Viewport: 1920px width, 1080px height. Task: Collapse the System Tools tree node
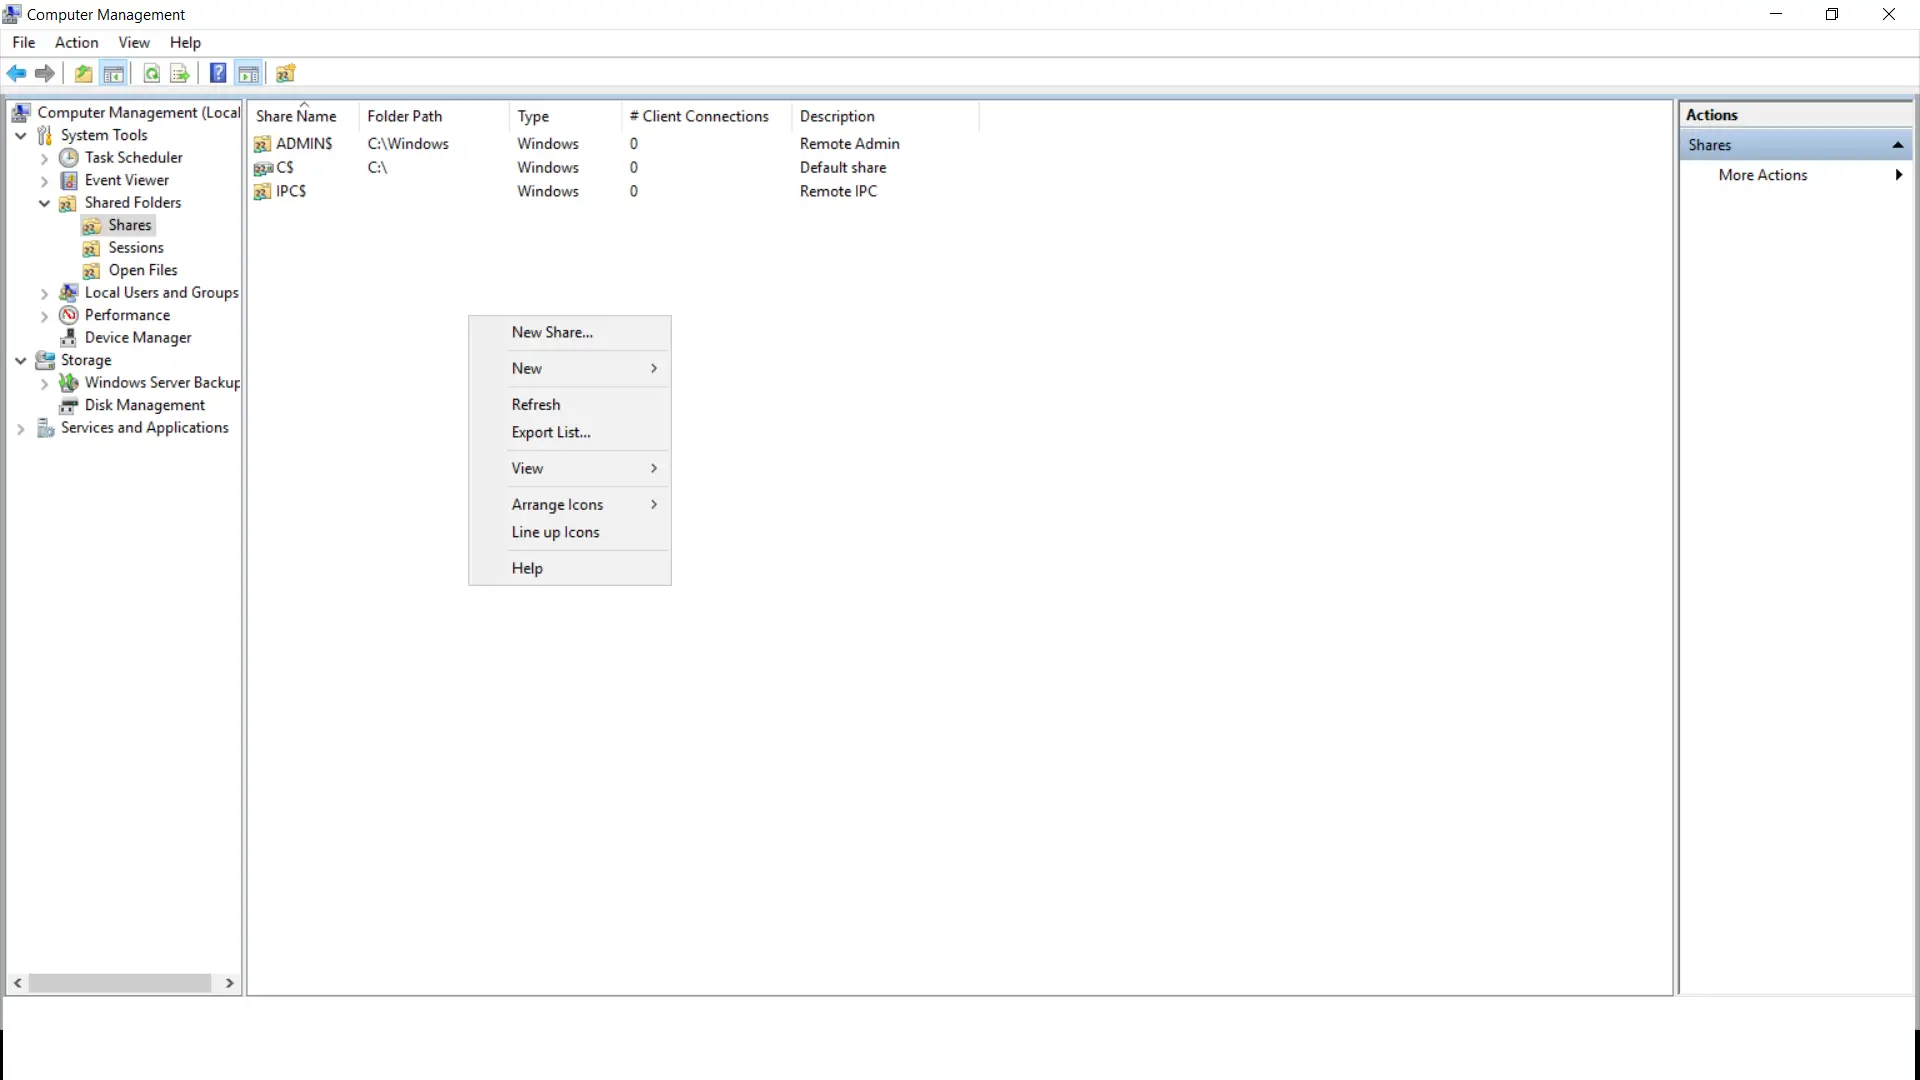pyautogui.click(x=21, y=135)
